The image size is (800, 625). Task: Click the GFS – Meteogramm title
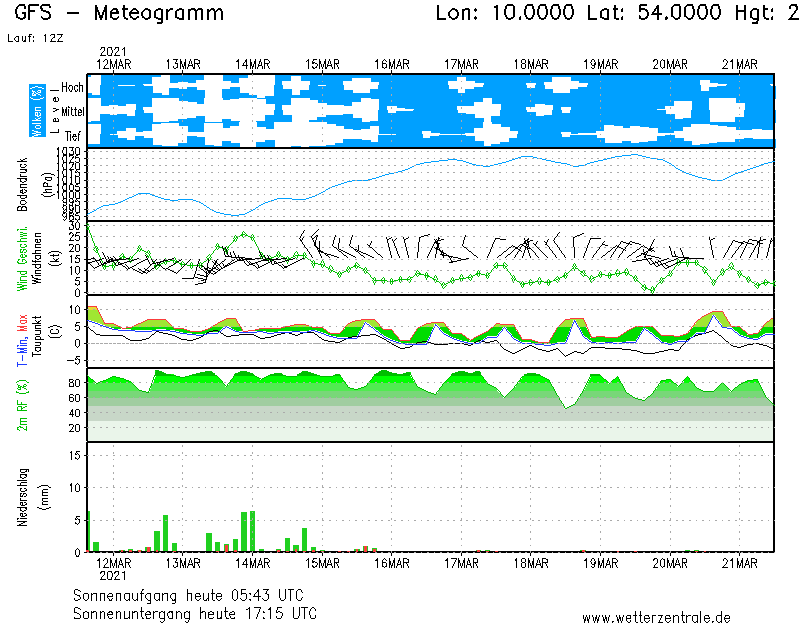pyautogui.click(x=119, y=13)
